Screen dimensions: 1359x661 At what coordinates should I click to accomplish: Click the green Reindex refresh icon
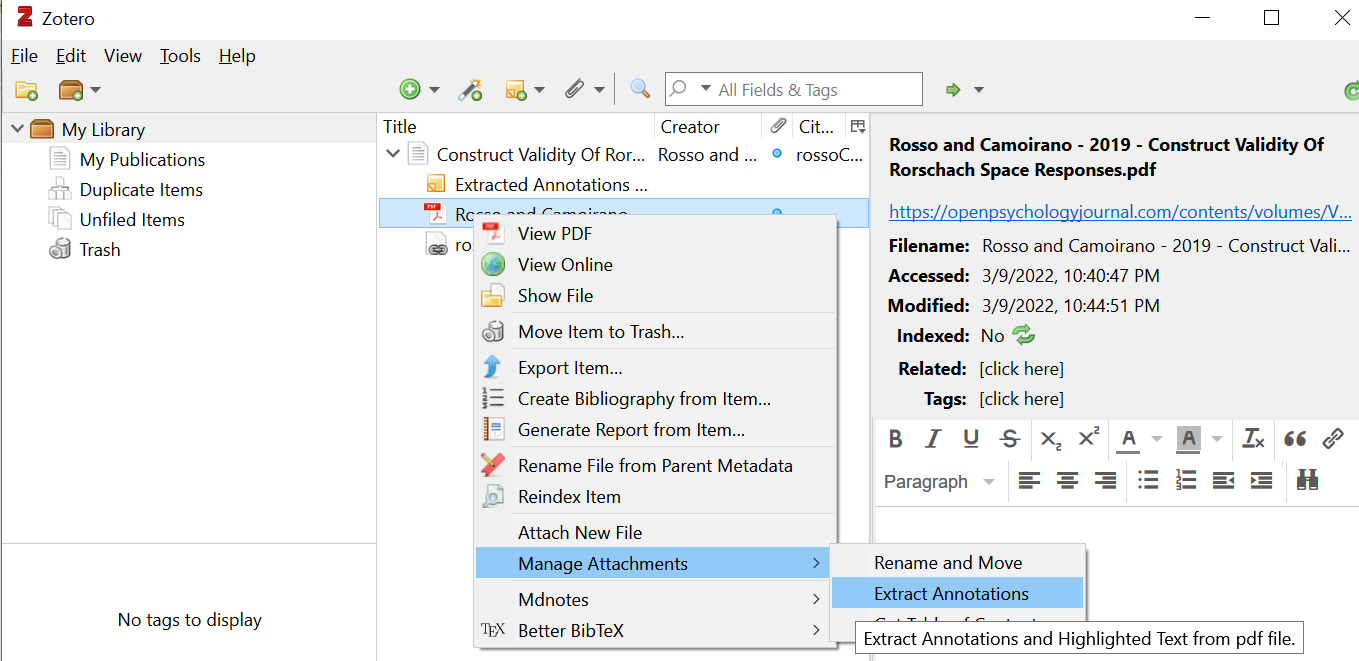point(1023,336)
